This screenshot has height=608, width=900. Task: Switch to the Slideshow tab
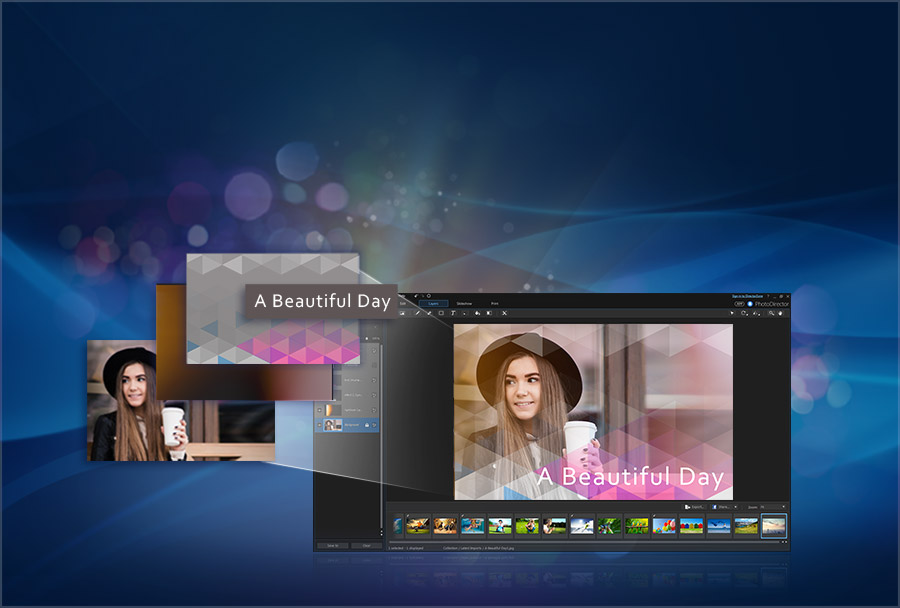[464, 303]
